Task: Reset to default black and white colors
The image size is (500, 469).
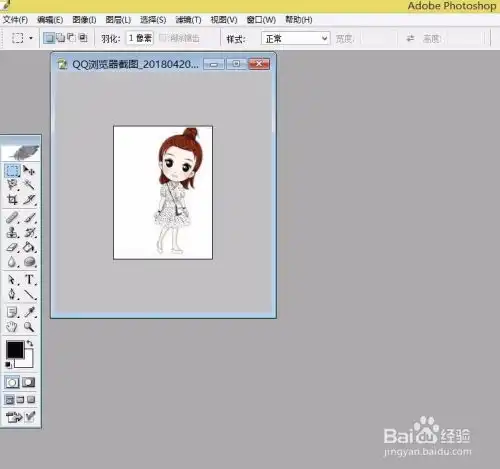Action: point(8,365)
